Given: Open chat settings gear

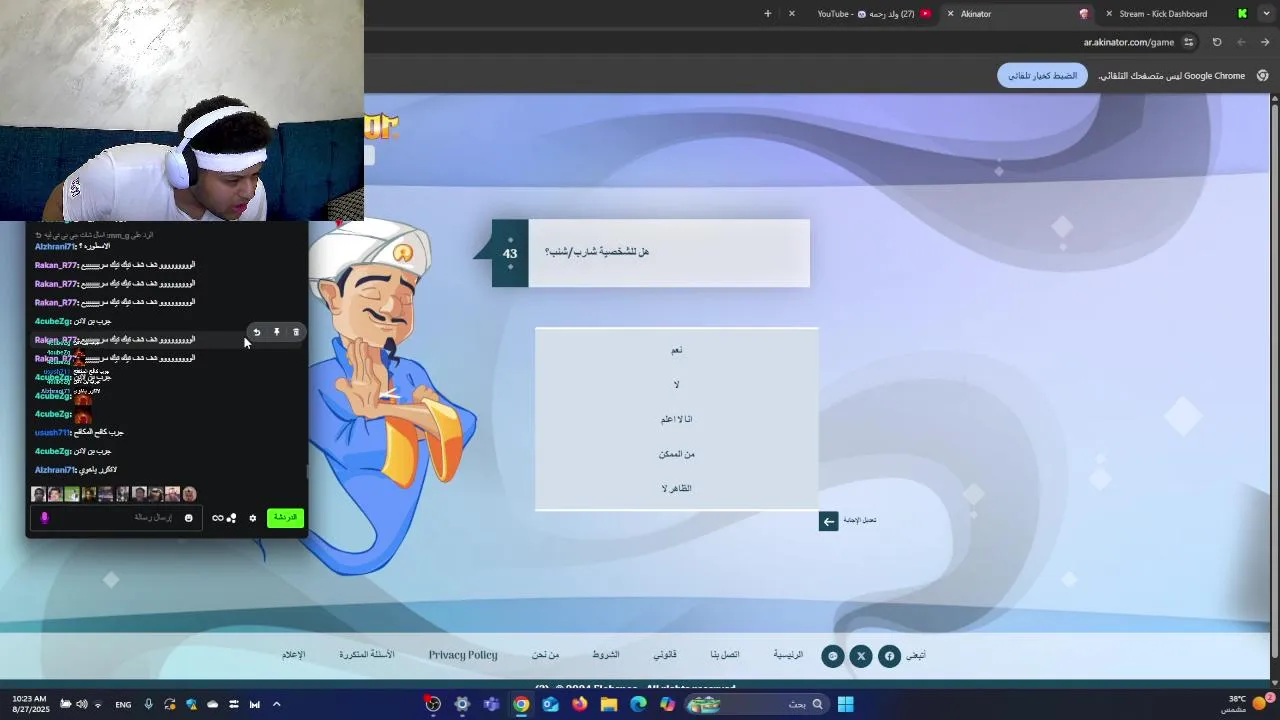Looking at the screenshot, I should point(253,518).
